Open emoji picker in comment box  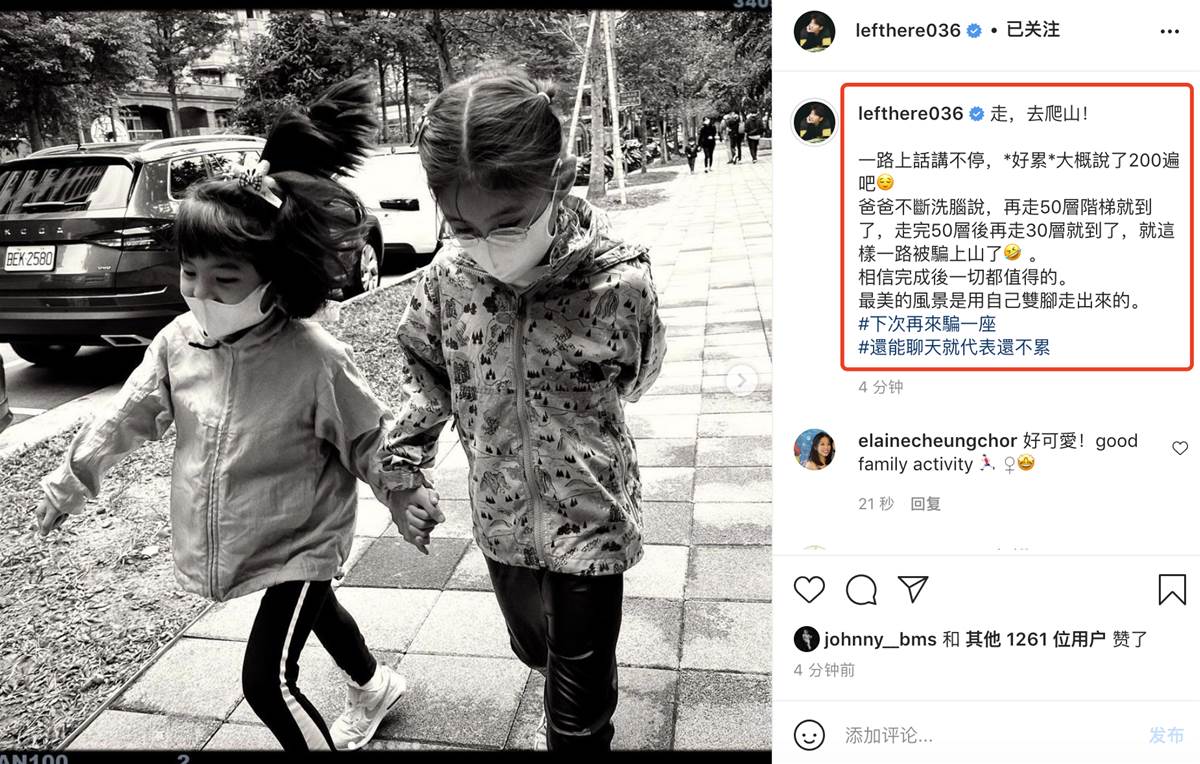(809, 735)
